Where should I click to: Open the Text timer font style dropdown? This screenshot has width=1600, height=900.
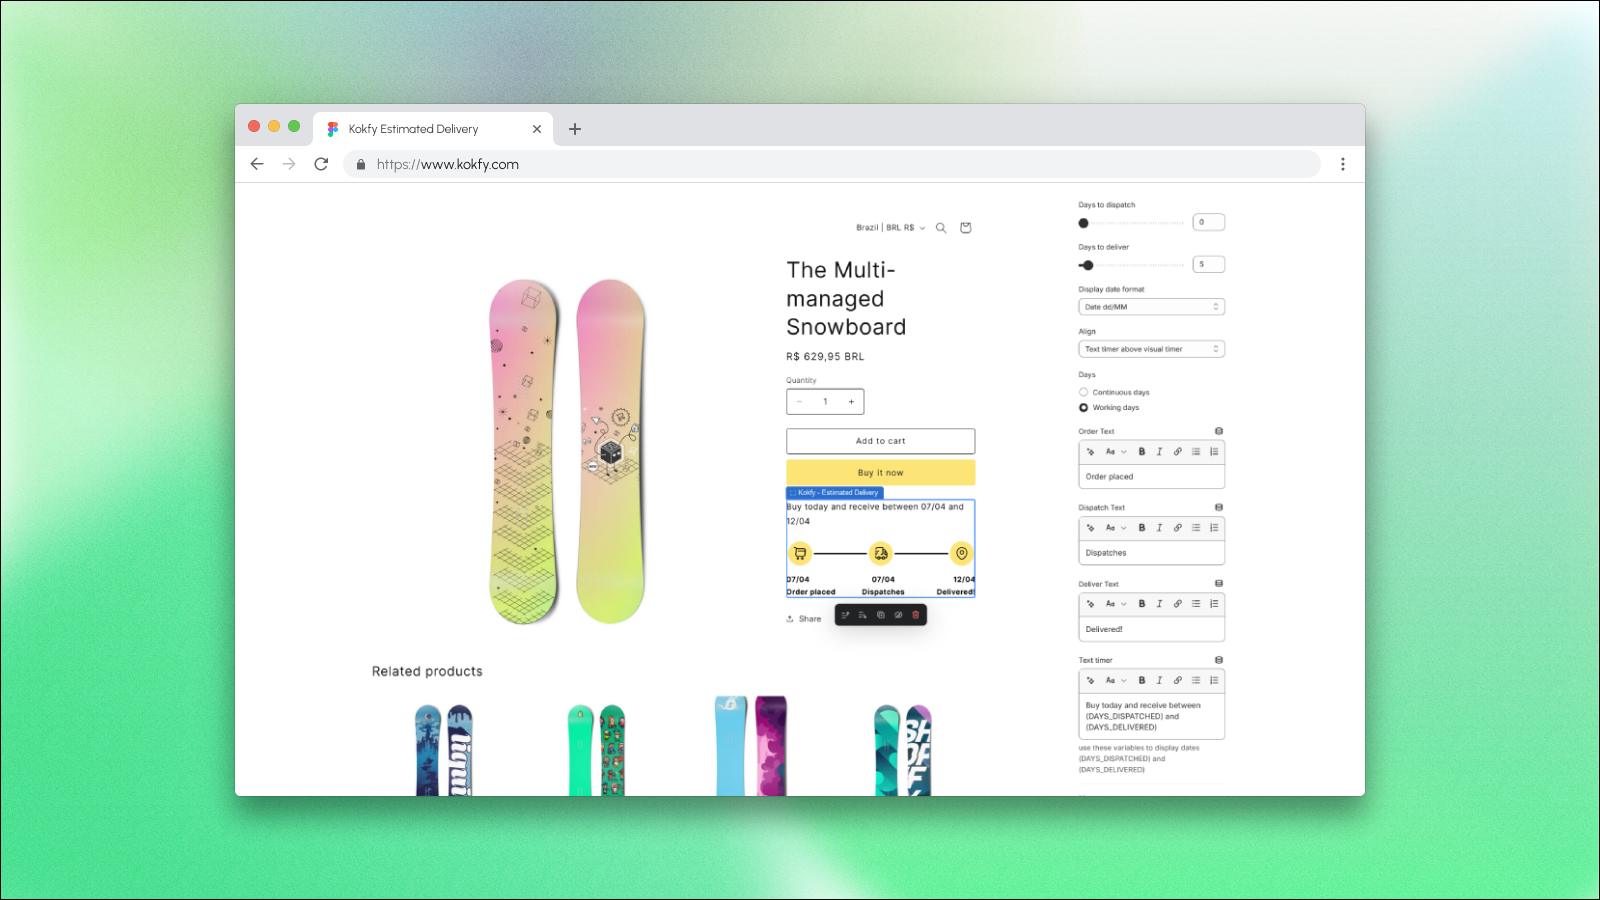(1116, 680)
